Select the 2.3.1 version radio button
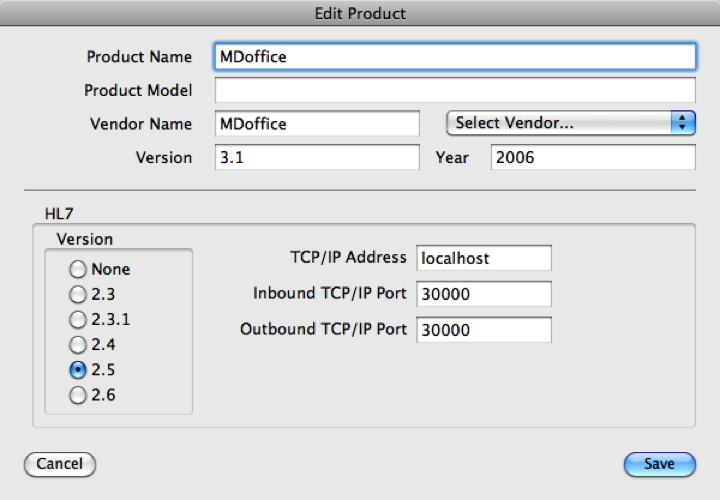Image resolution: width=720 pixels, height=500 pixels. tap(77, 319)
